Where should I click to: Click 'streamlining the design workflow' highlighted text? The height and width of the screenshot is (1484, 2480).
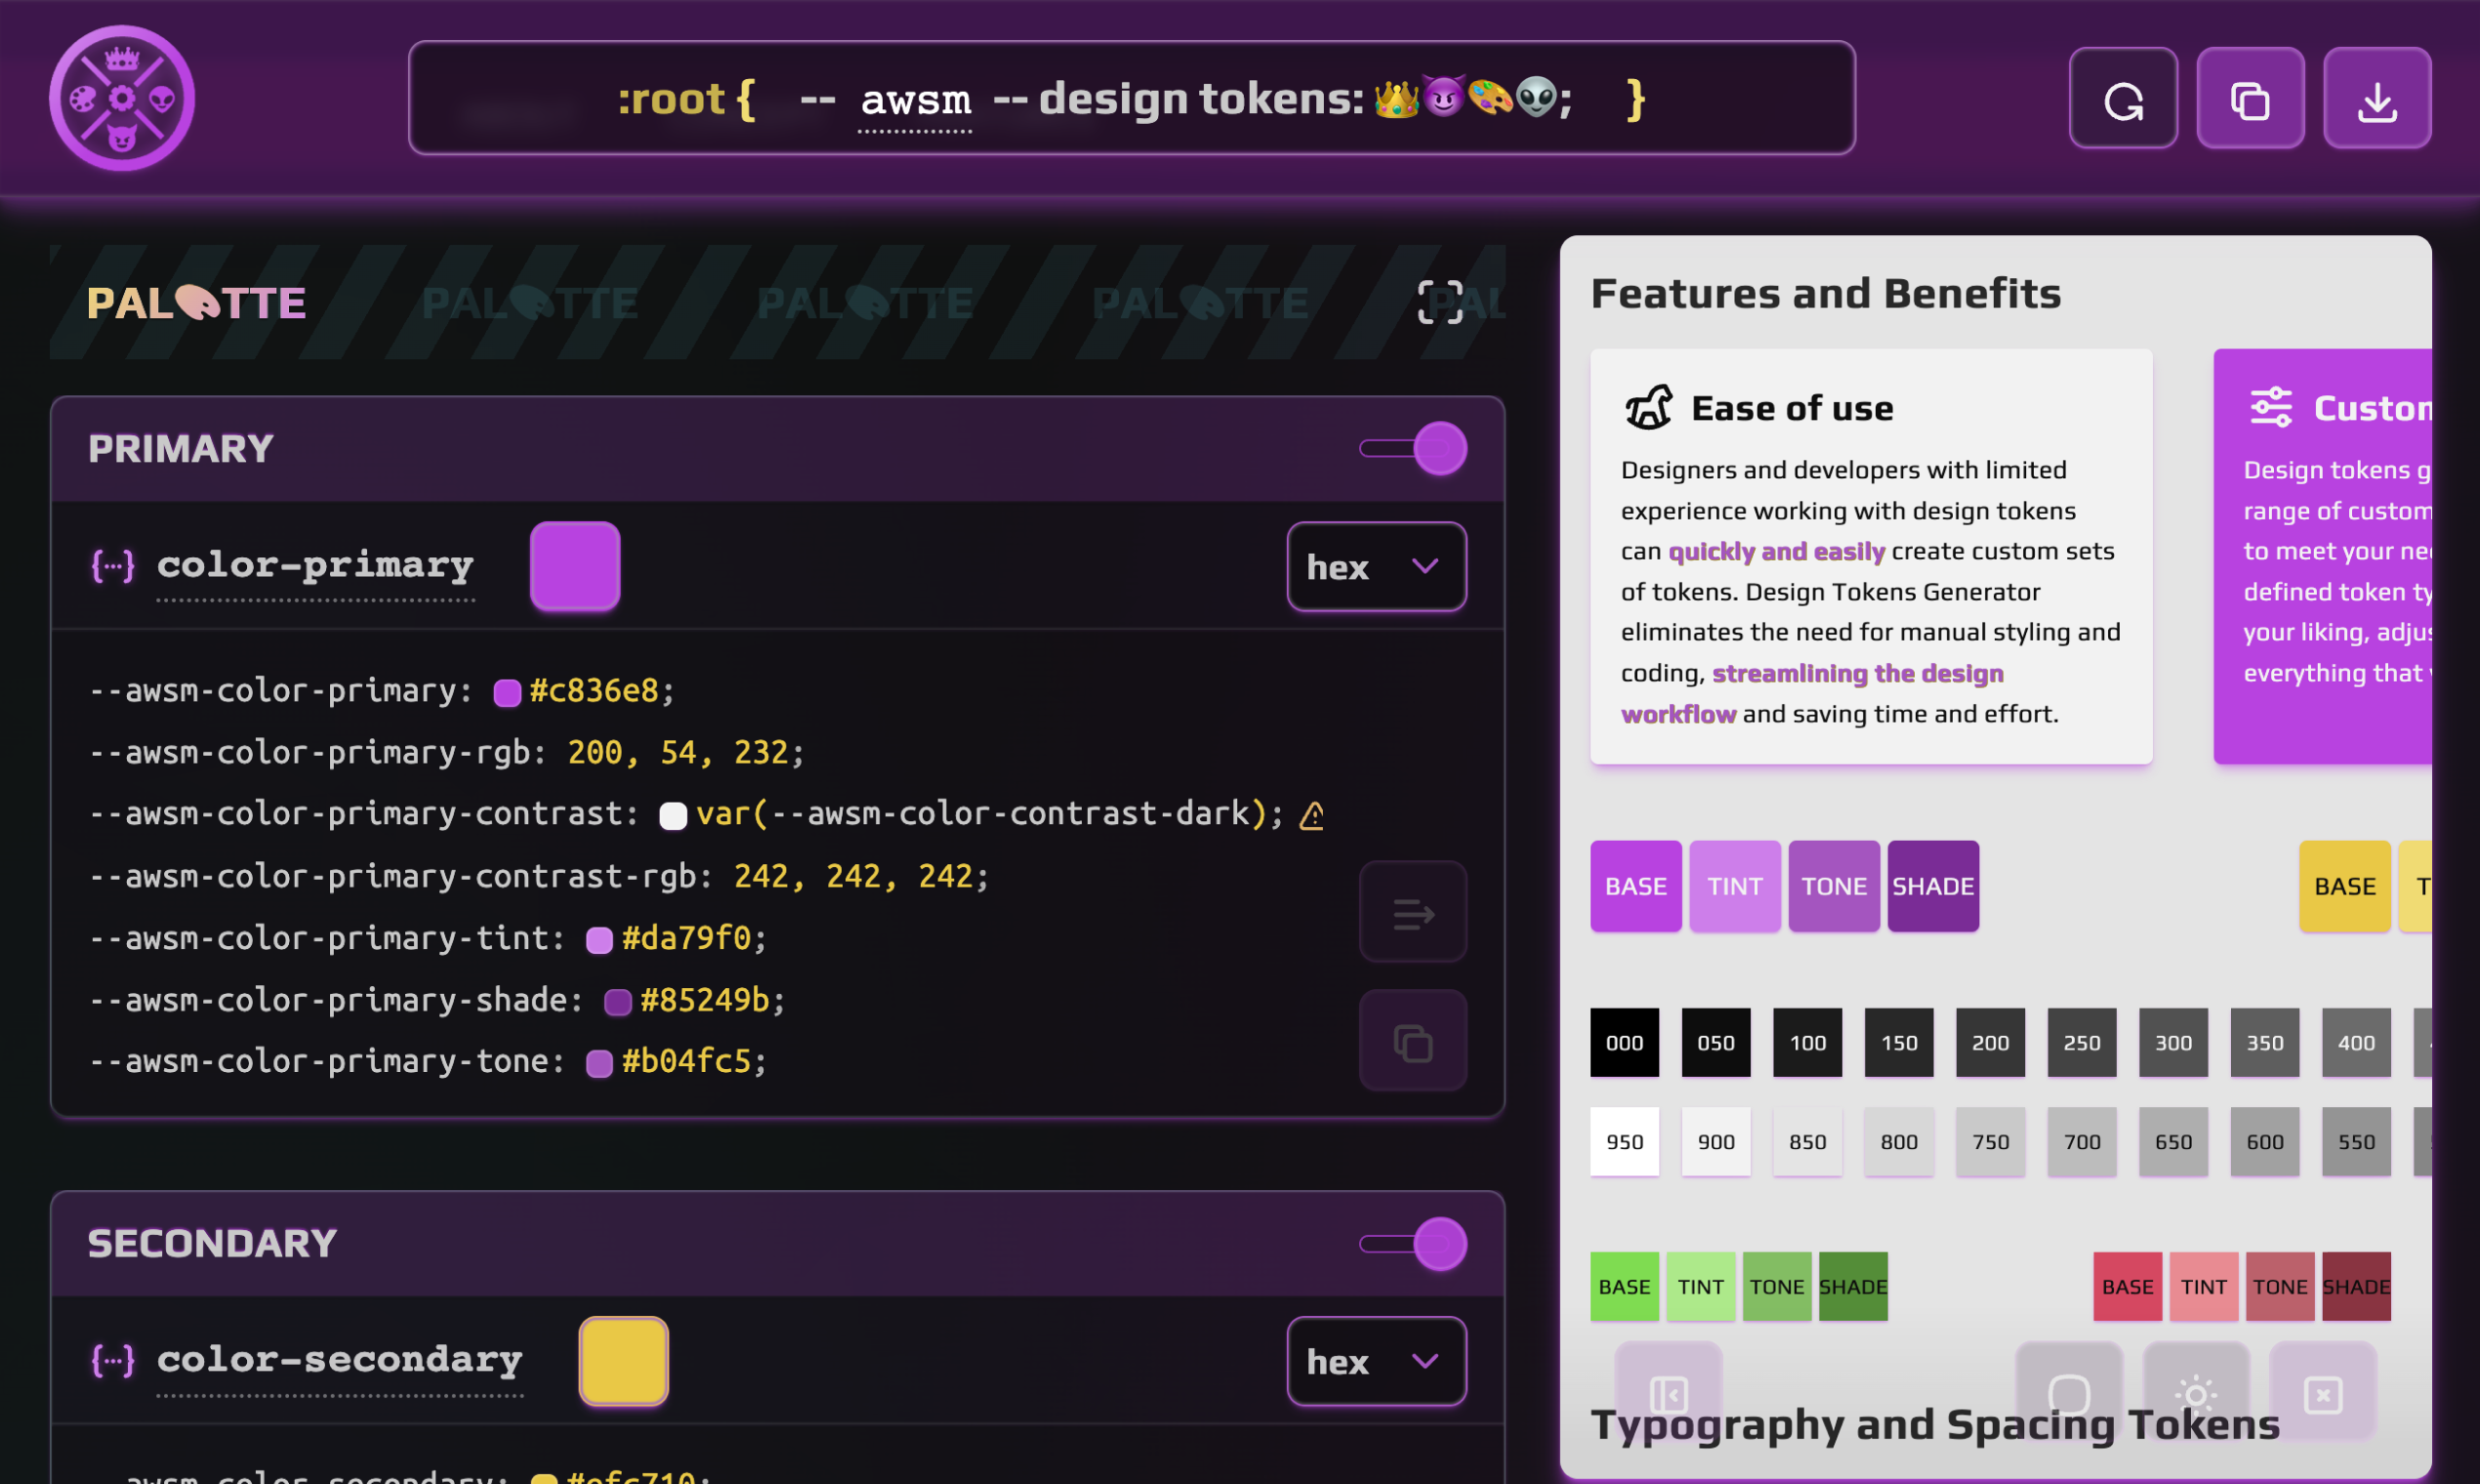(1812, 694)
